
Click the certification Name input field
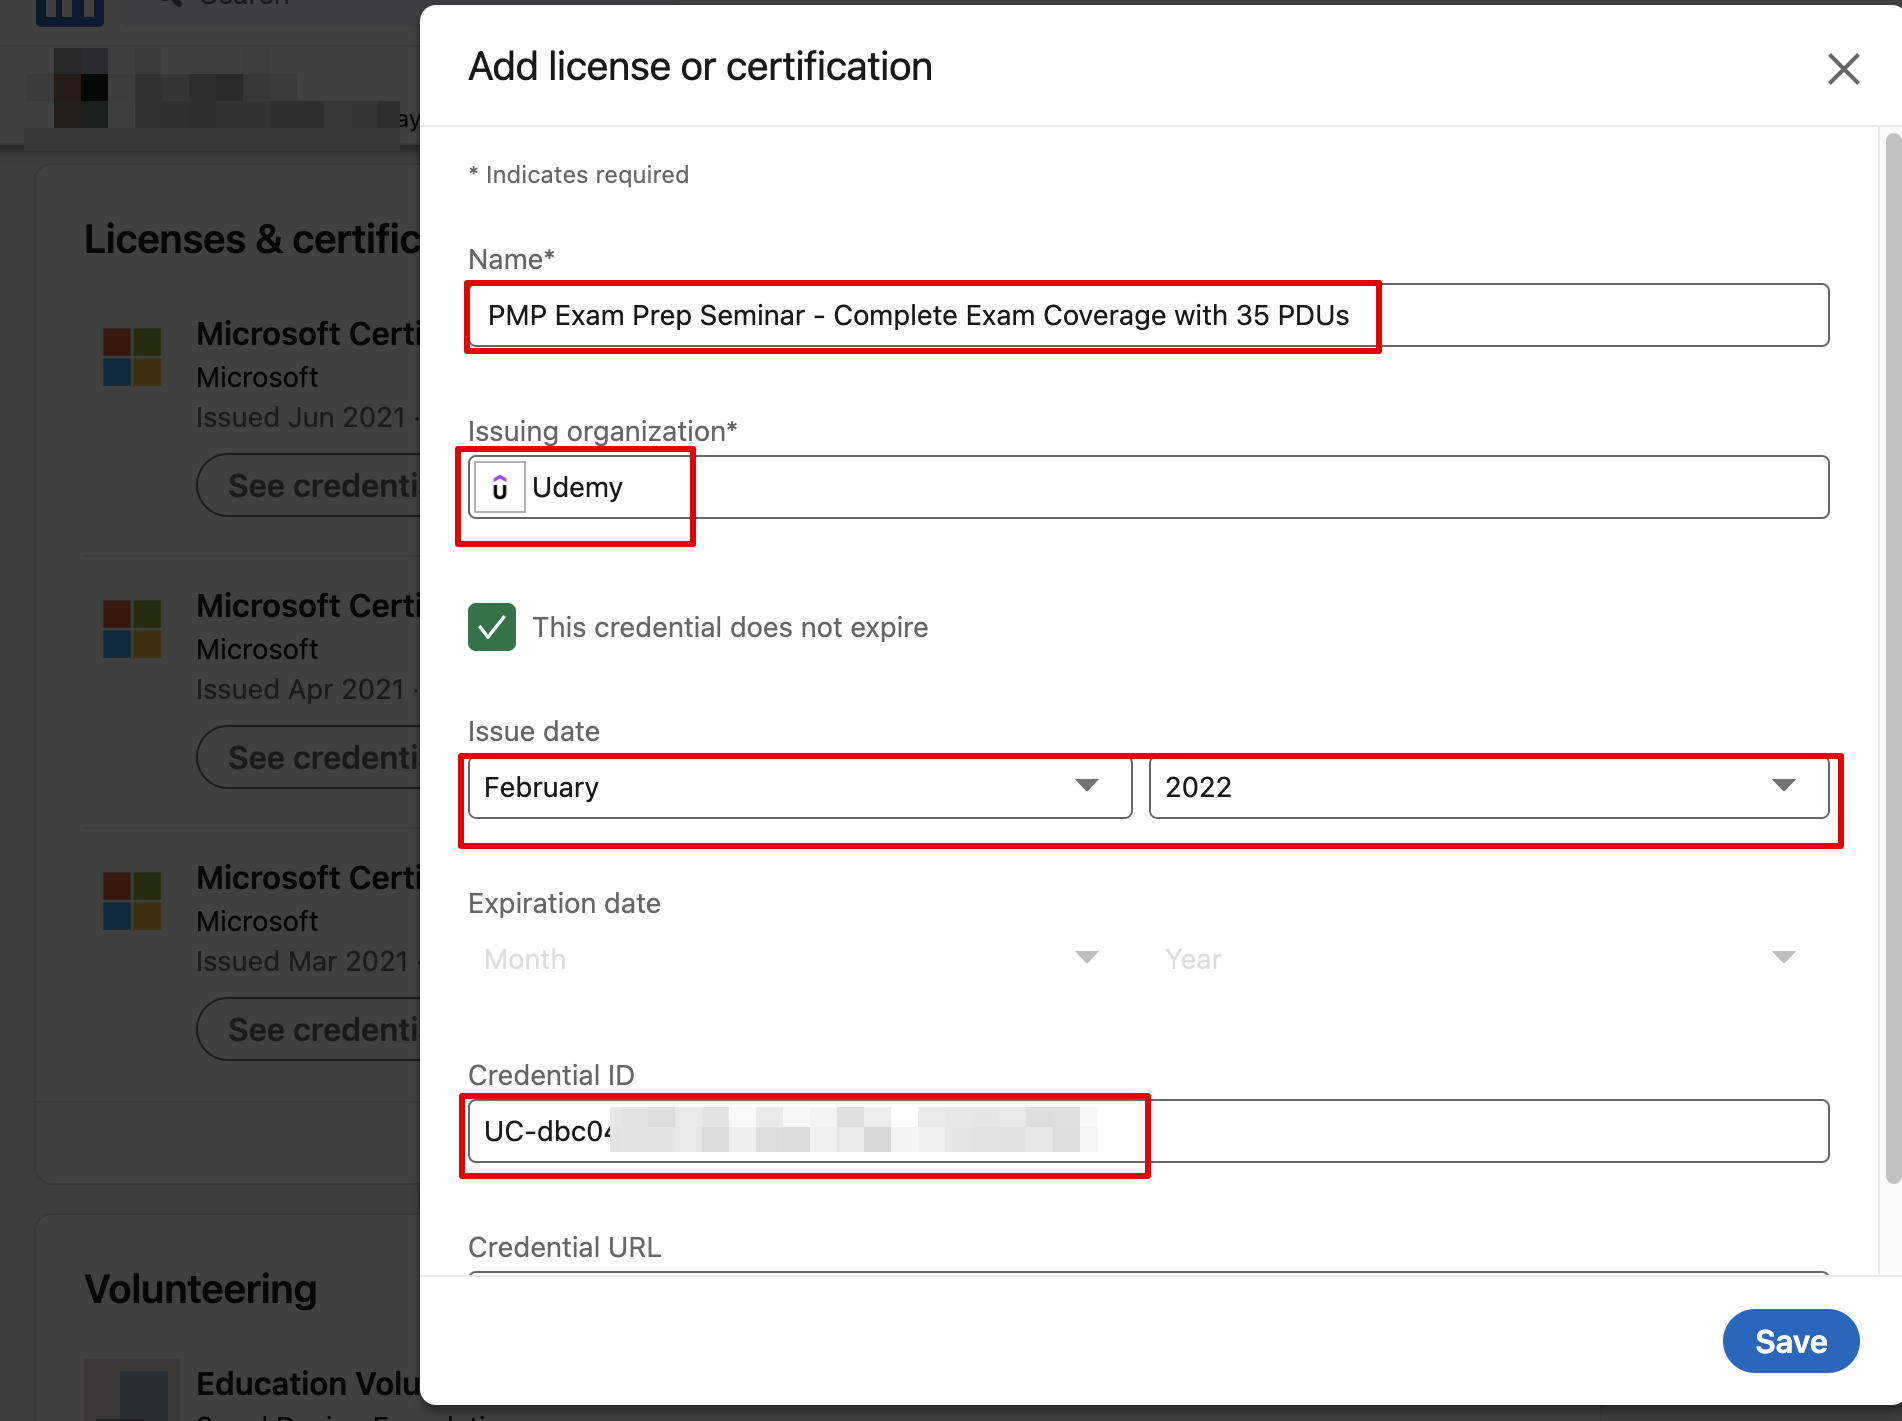pos(1148,316)
